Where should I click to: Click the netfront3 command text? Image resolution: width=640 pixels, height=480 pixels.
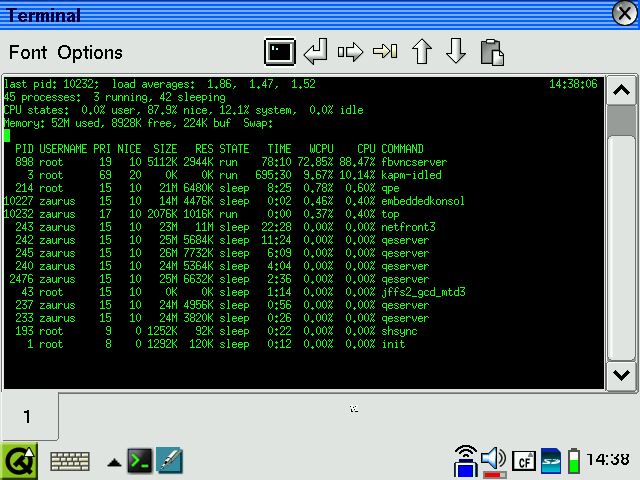pos(408,227)
